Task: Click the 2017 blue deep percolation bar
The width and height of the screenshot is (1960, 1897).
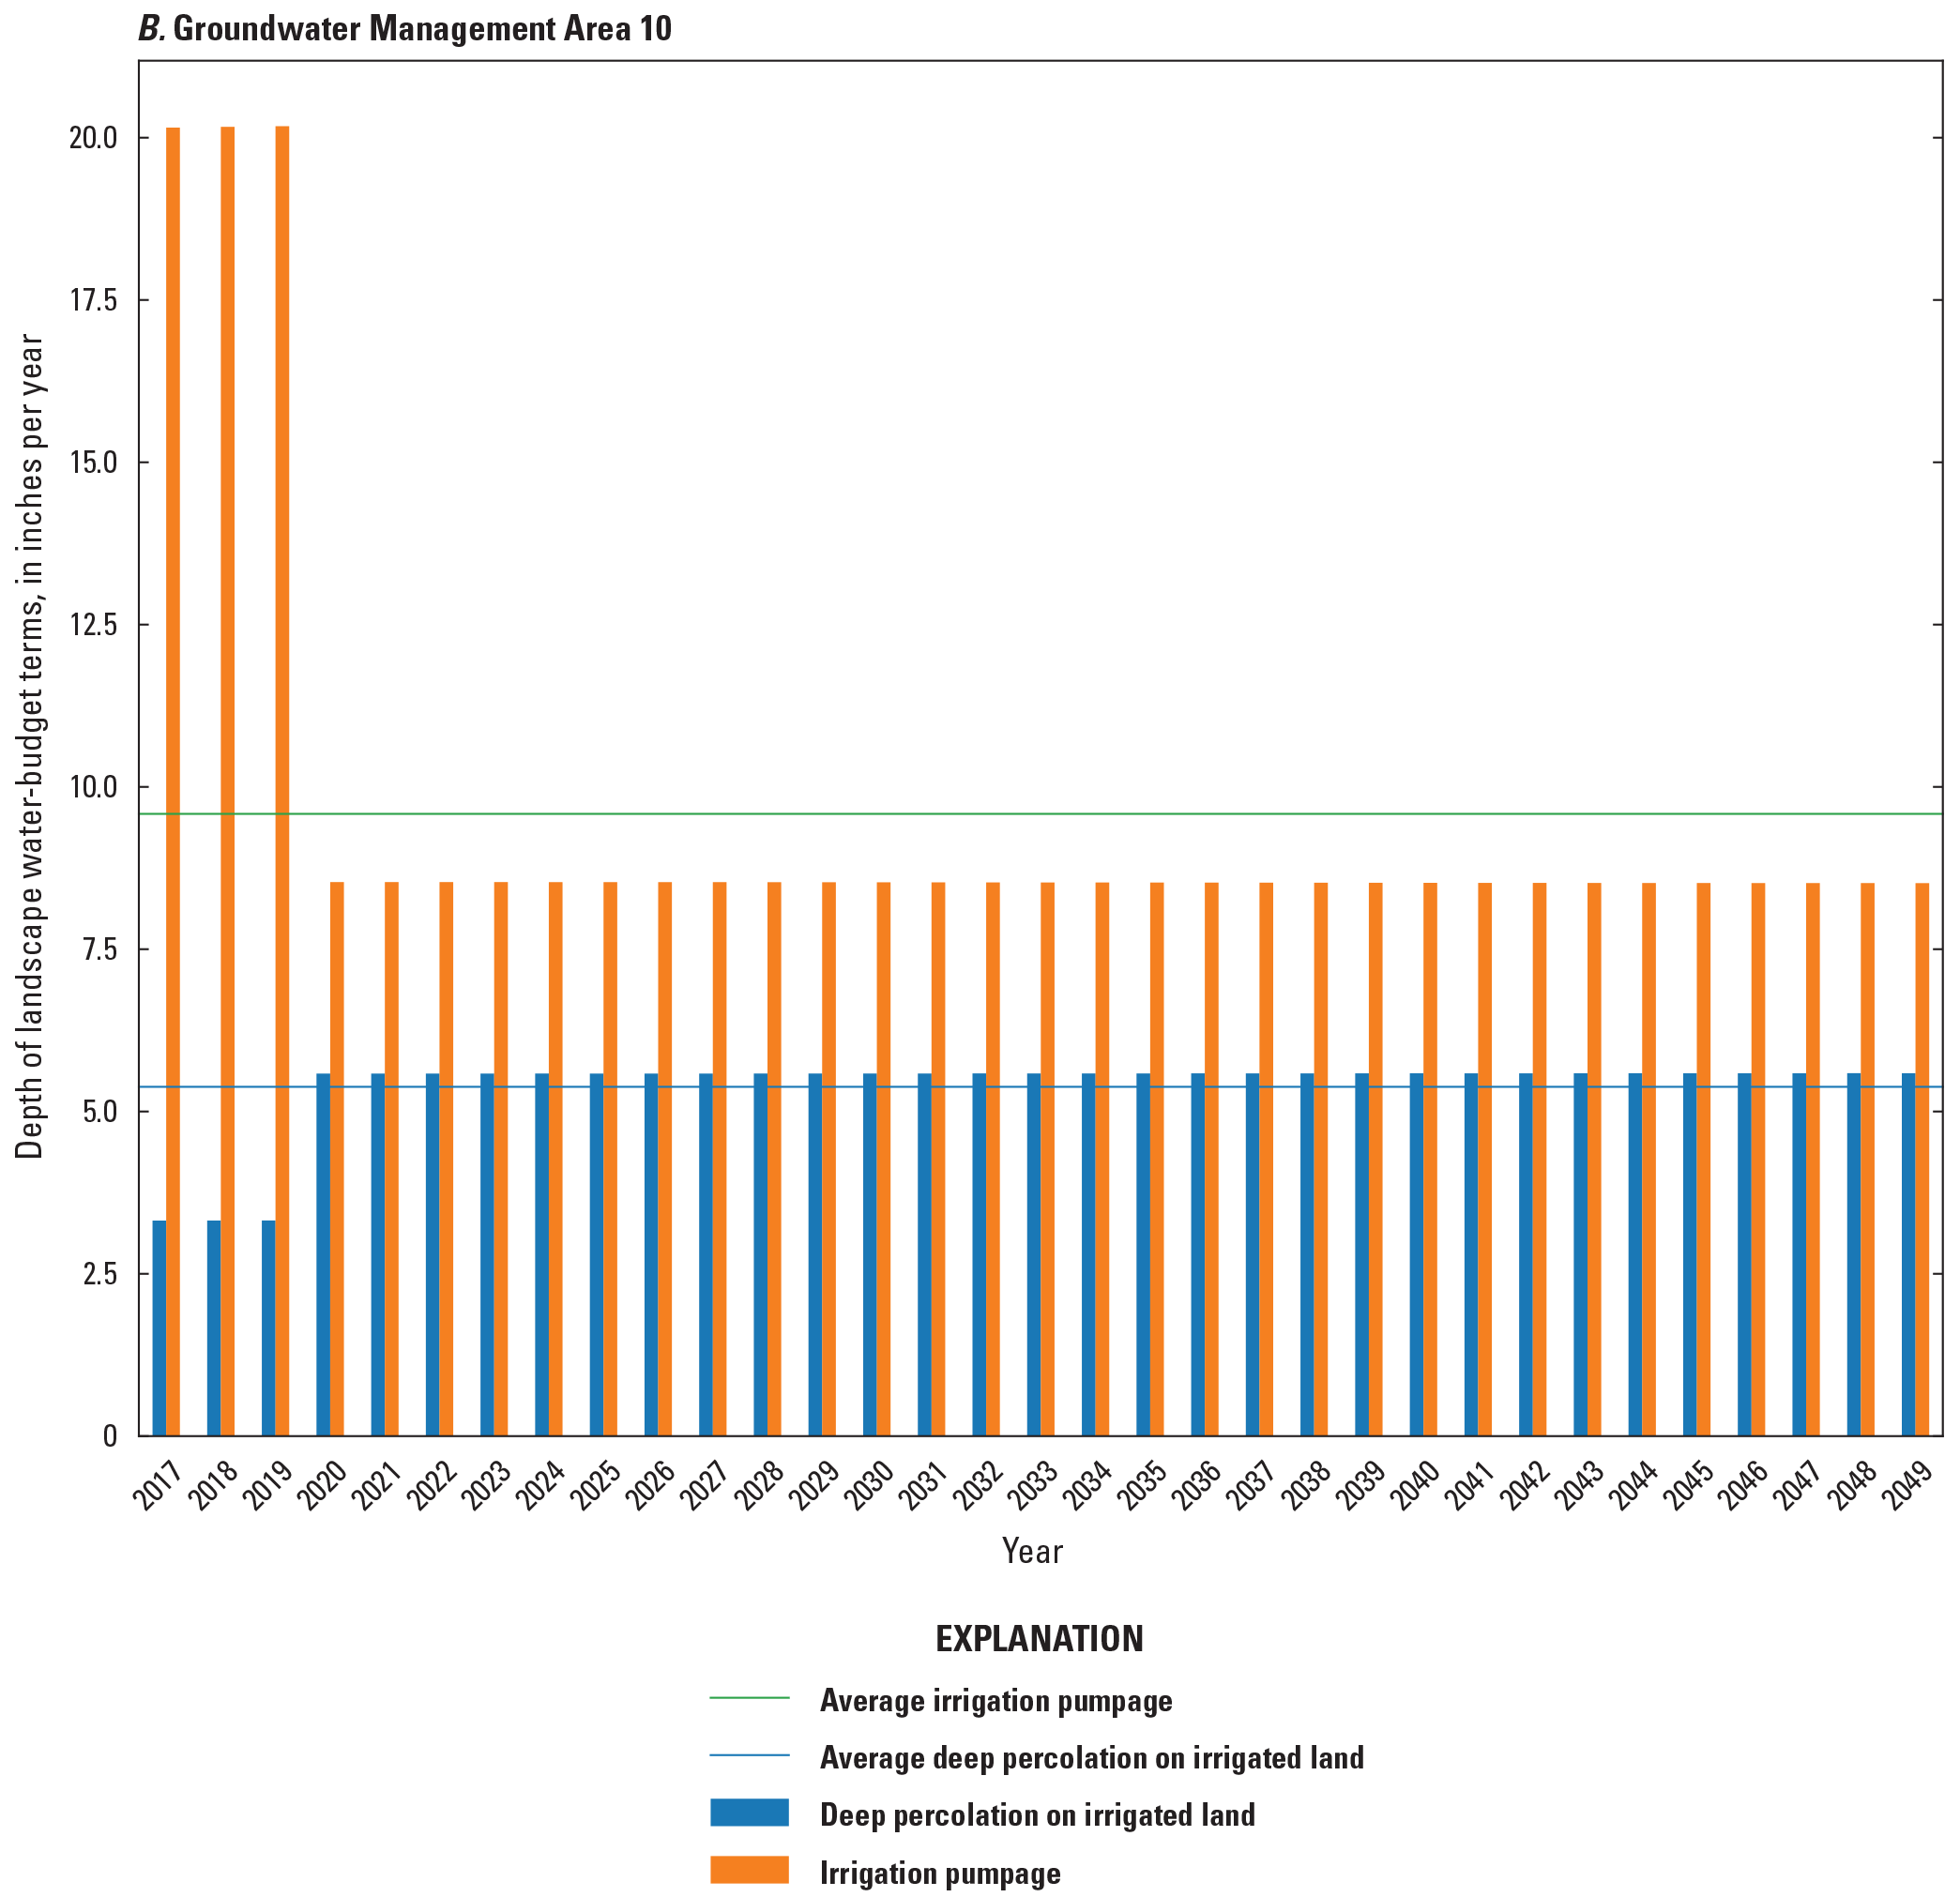Action: click(x=159, y=1327)
